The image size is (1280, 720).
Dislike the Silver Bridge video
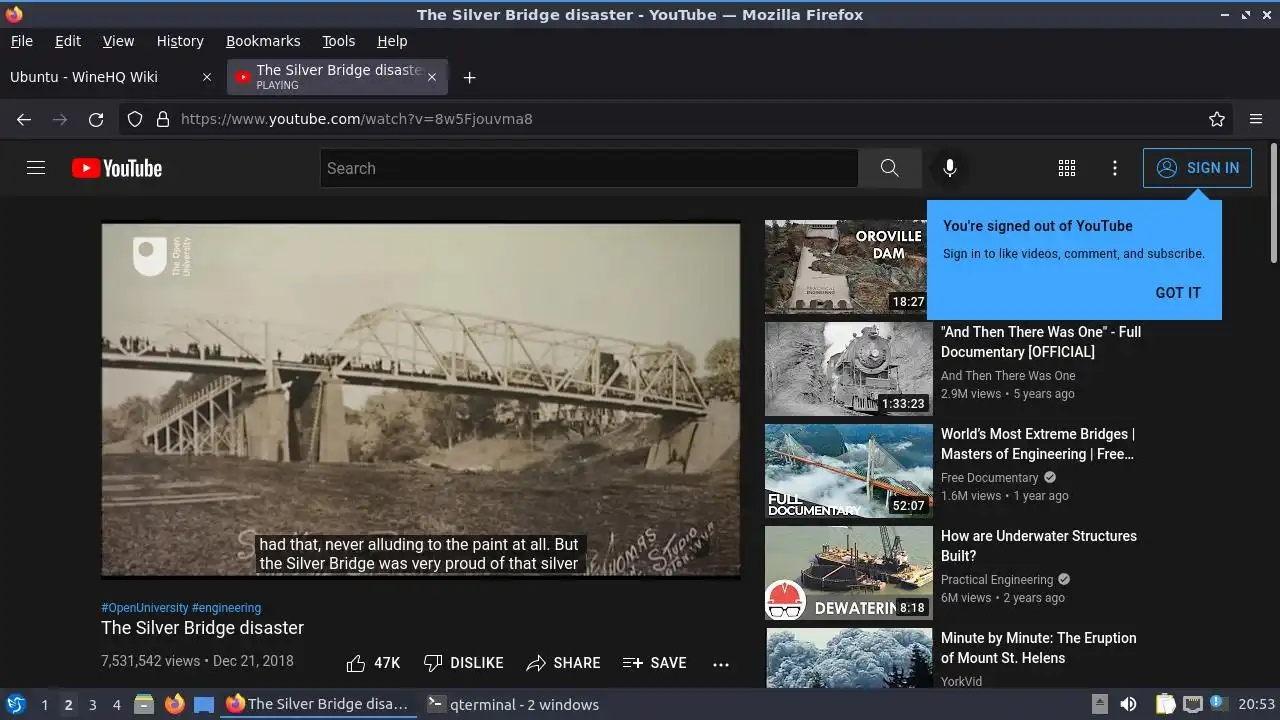463,663
